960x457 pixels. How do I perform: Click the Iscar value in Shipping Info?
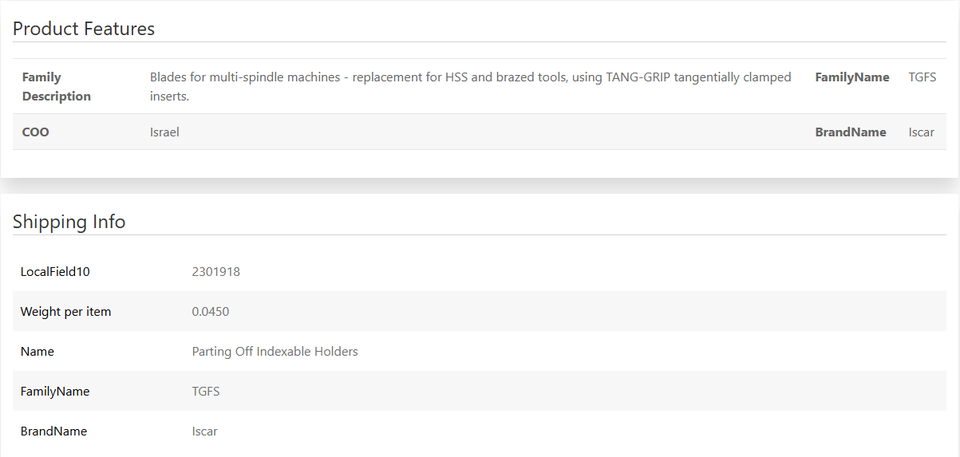[204, 431]
